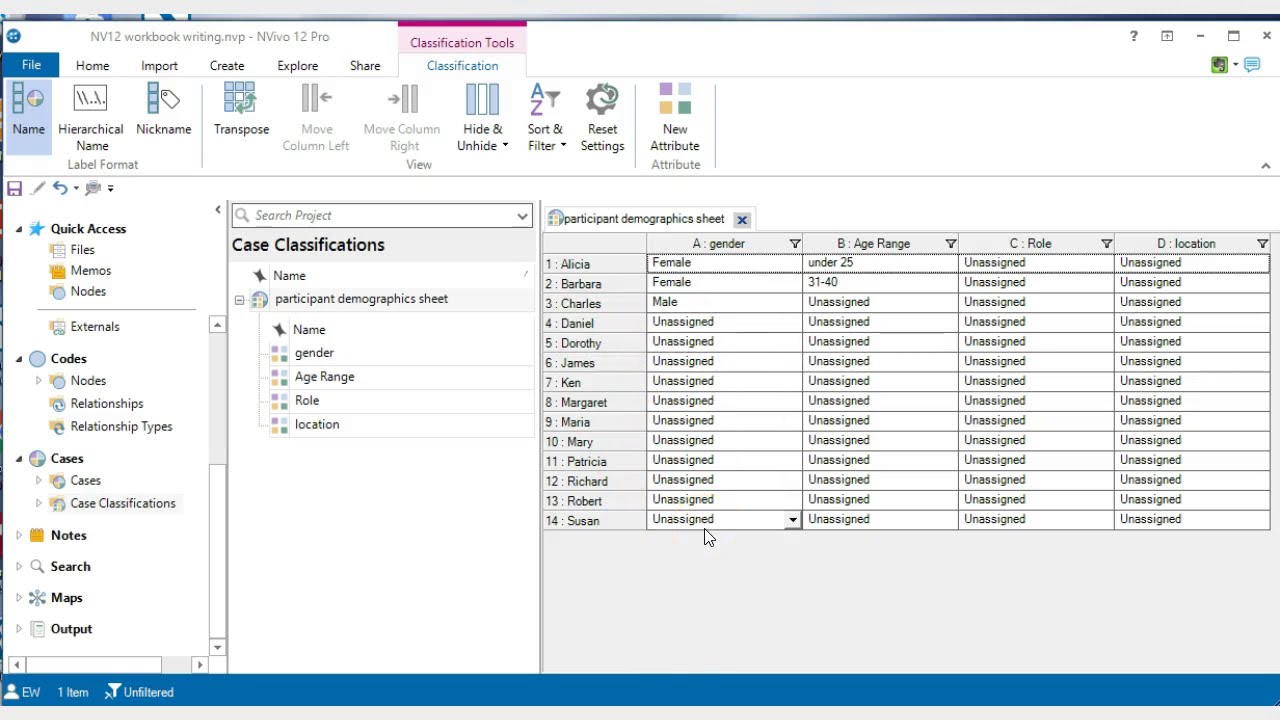Select the Role attribute in list
Image resolution: width=1280 pixels, height=720 pixels.
click(307, 401)
